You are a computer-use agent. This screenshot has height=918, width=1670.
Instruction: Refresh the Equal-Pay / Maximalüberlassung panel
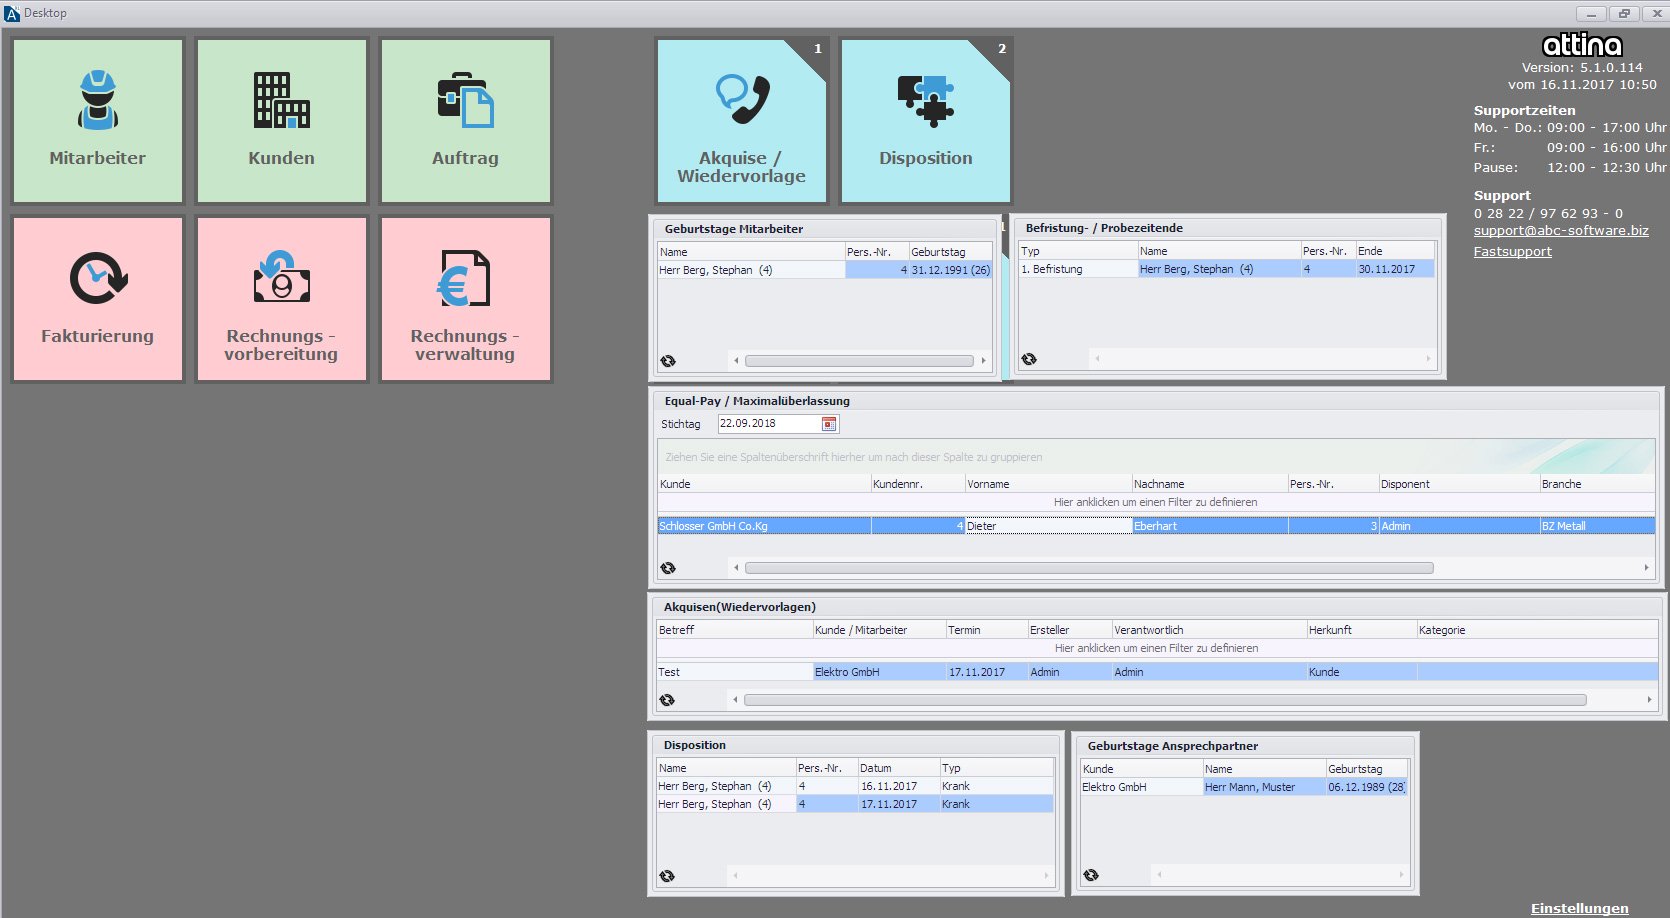(x=668, y=568)
